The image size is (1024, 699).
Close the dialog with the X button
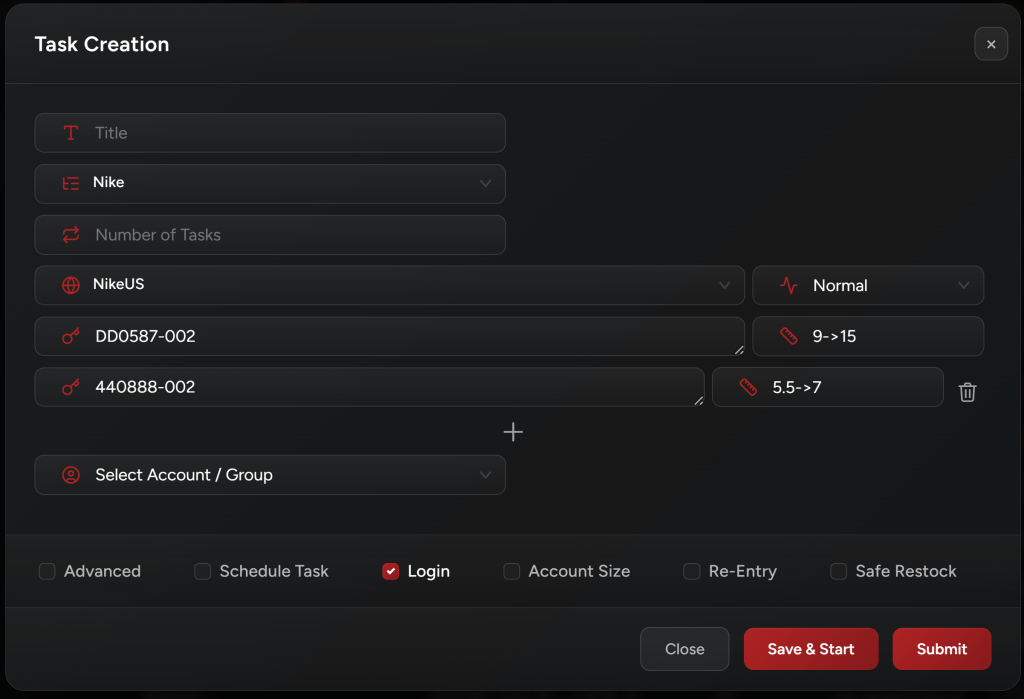pos(991,44)
